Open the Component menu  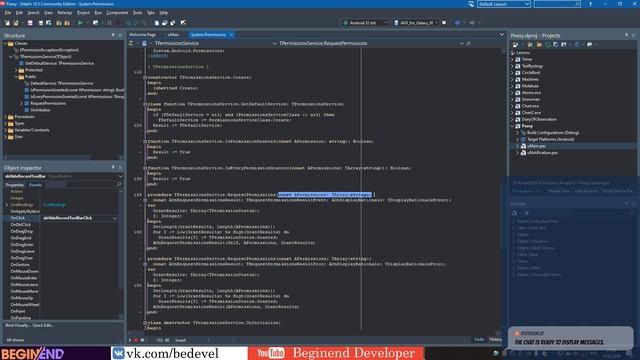[x=117, y=13]
